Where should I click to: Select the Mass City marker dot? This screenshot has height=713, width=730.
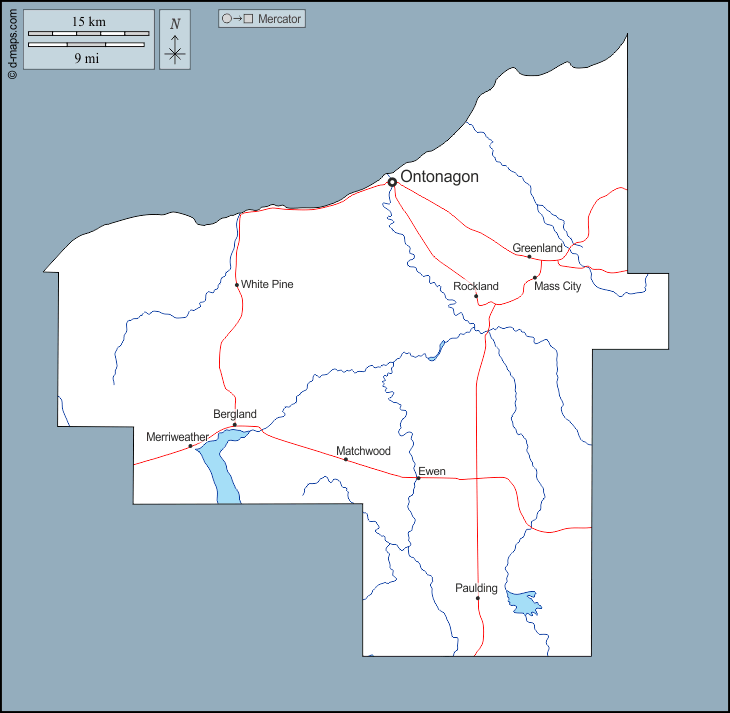[535, 277]
